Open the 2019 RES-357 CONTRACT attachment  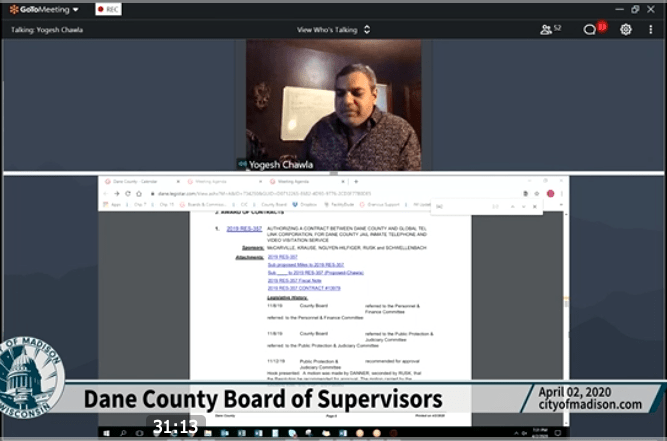point(304,288)
